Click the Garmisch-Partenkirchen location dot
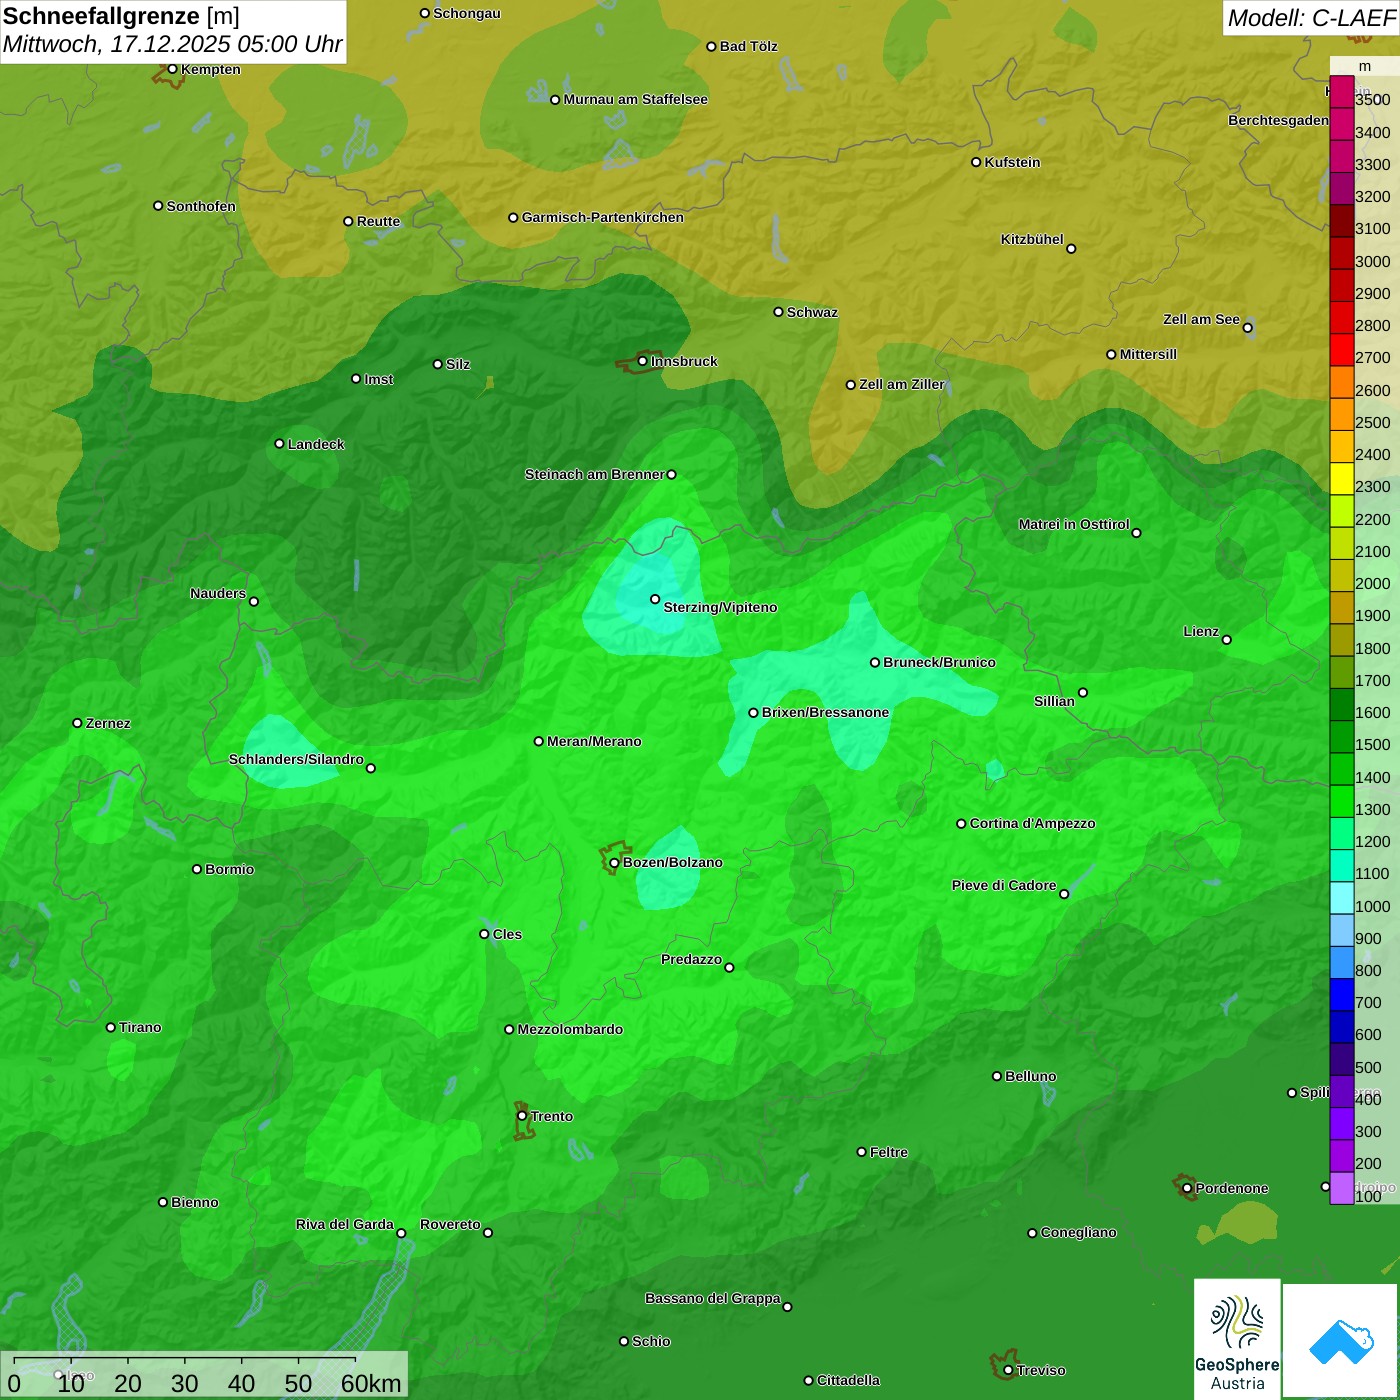 (x=514, y=218)
